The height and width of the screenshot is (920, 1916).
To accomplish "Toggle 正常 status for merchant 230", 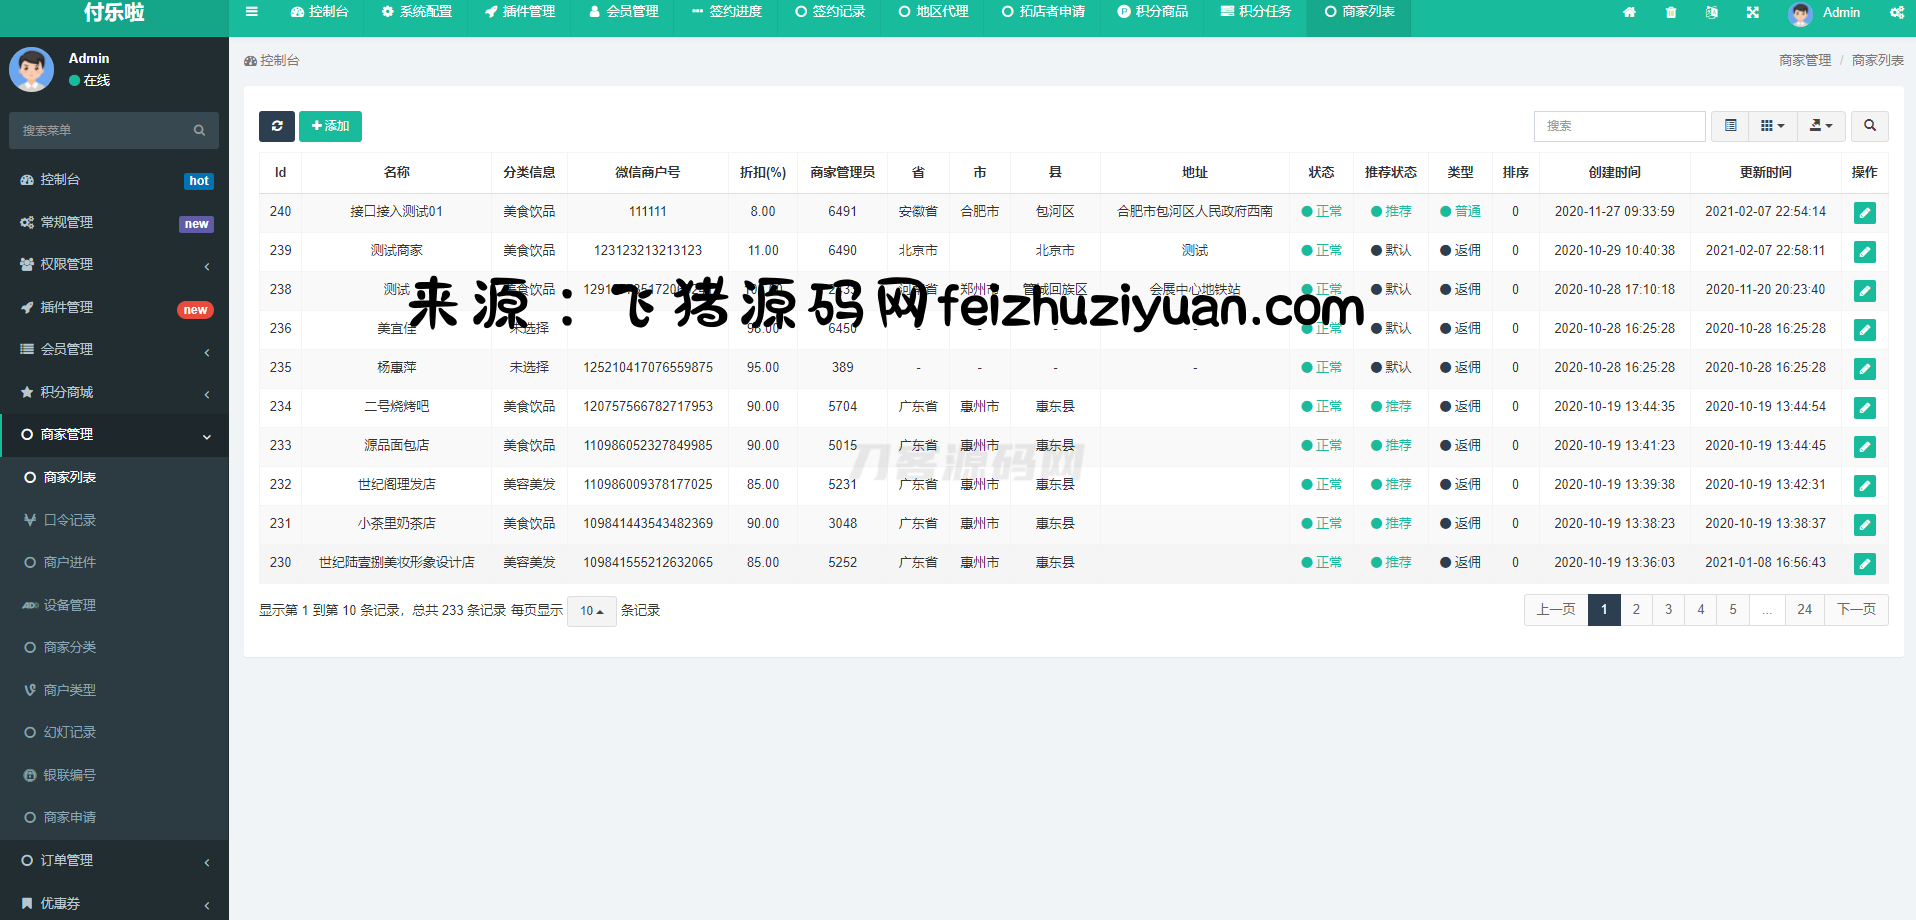I will [x=1321, y=563].
